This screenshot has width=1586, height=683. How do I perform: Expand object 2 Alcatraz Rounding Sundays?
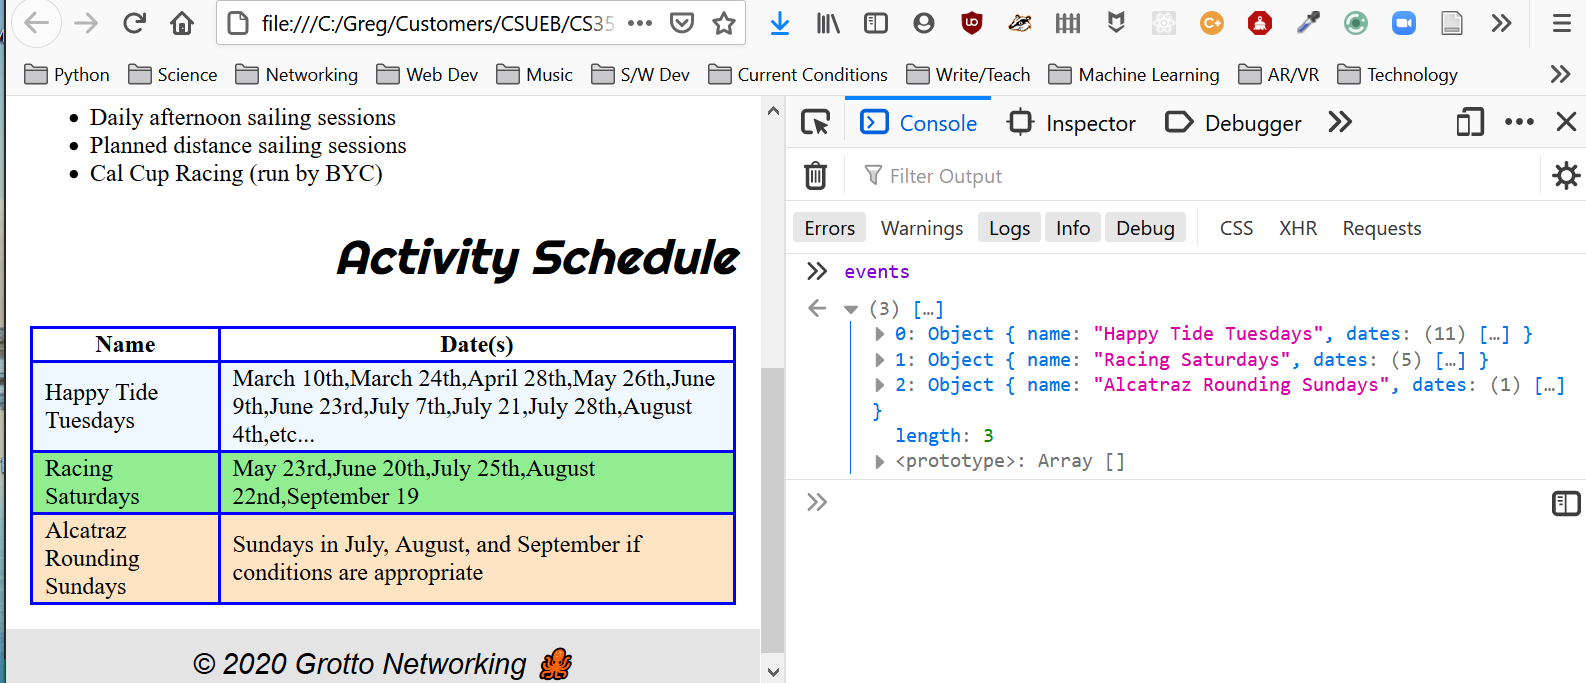879,385
